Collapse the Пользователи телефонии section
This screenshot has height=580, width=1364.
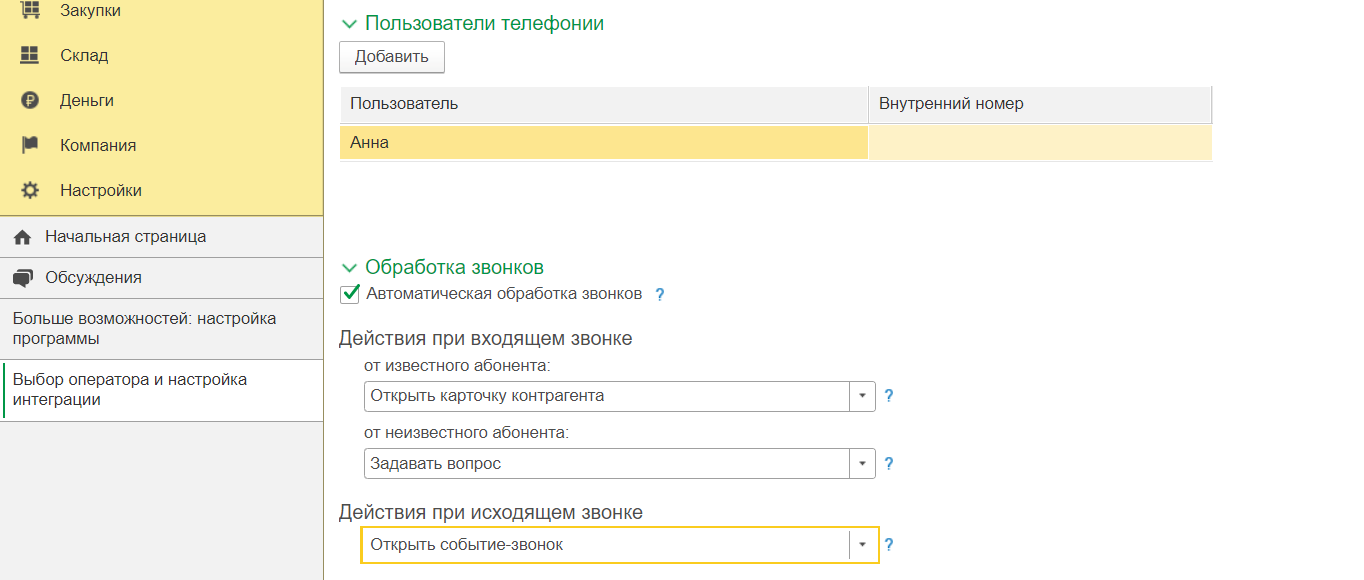[x=349, y=23]
